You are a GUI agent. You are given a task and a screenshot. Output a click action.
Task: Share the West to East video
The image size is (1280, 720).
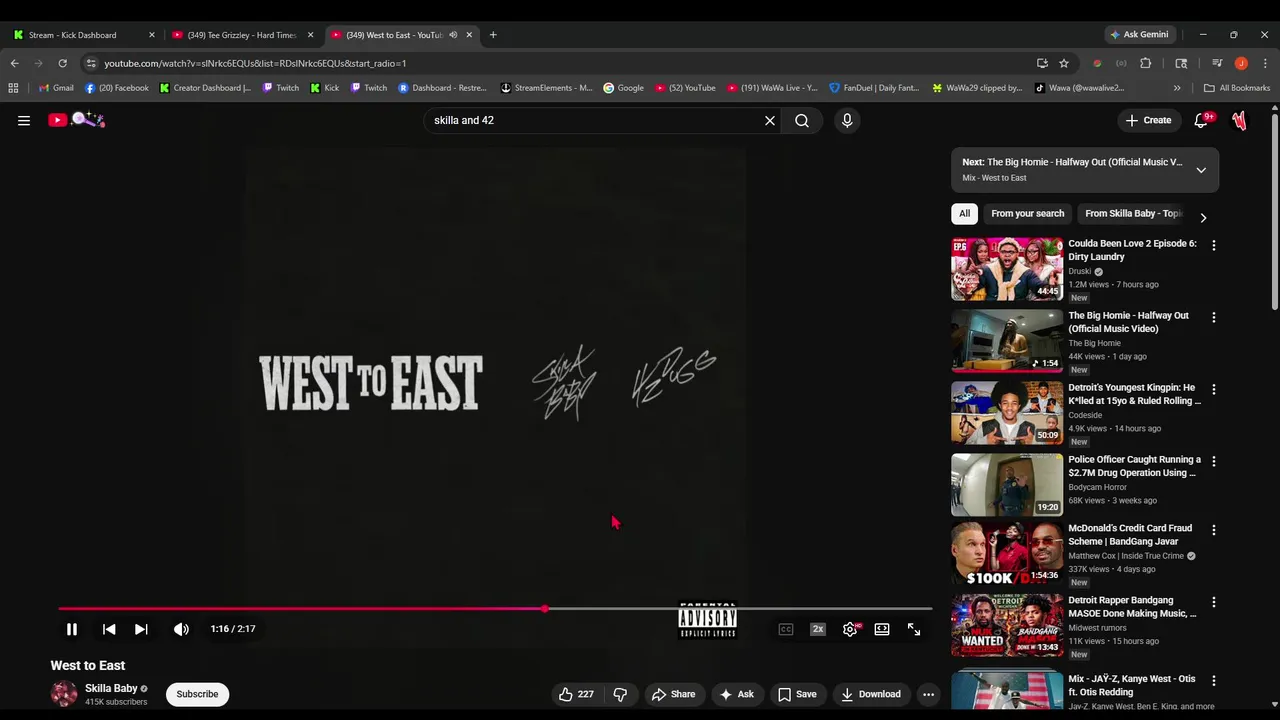[x=673, y=694]
